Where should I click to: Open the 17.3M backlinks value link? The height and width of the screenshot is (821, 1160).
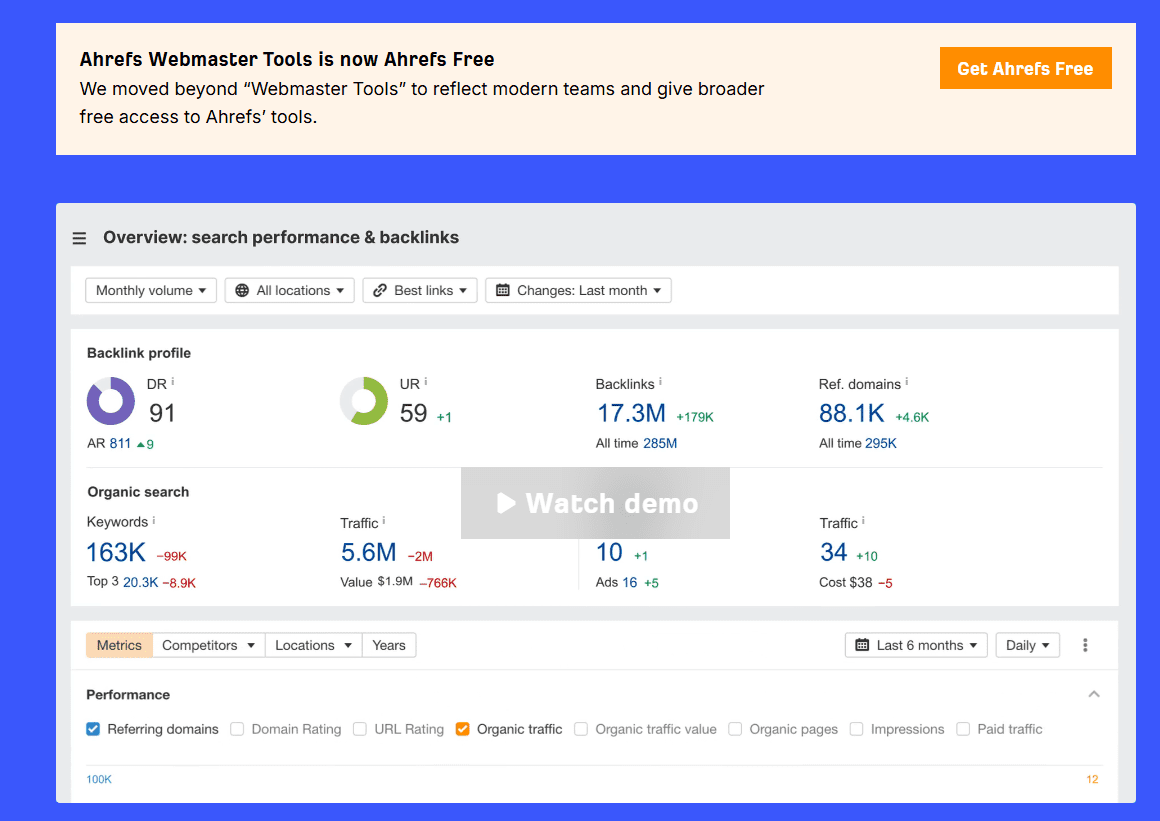pos(631,413)
